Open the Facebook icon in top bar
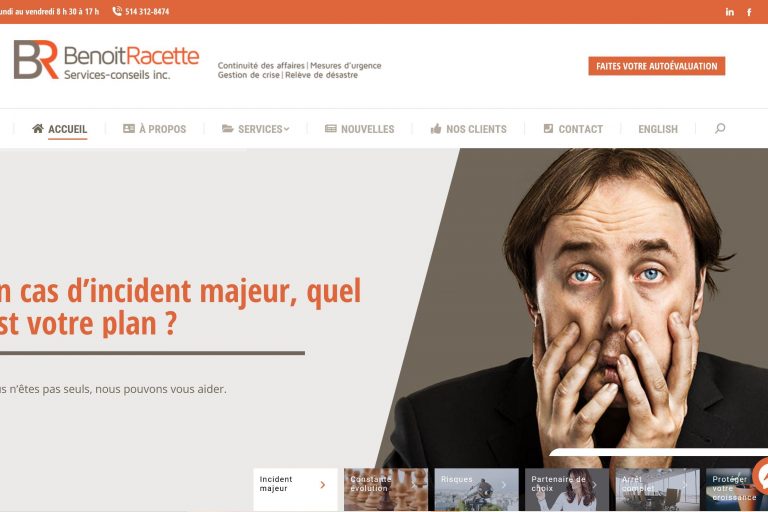 tap(749, 12)
